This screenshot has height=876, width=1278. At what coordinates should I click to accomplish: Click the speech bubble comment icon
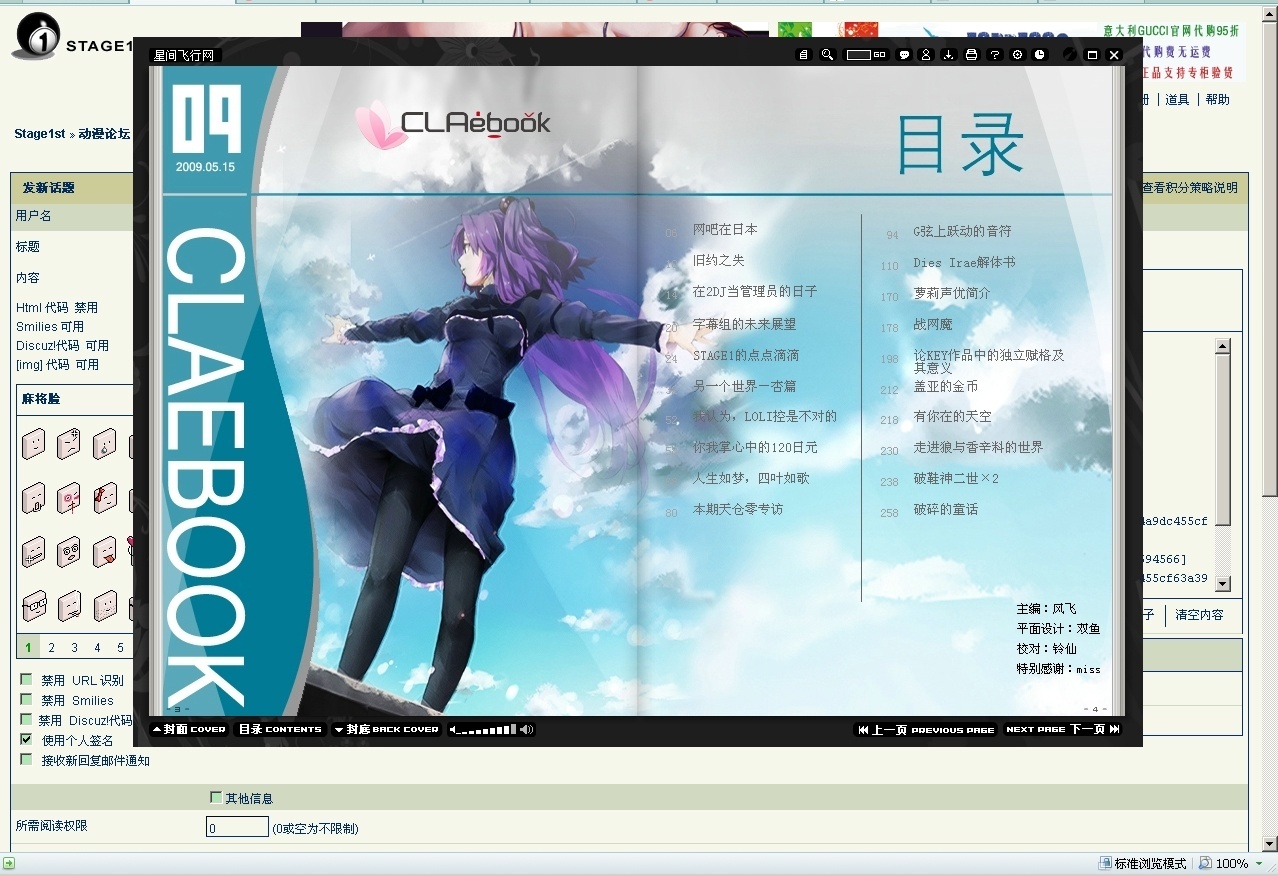[x=904, y=55]
